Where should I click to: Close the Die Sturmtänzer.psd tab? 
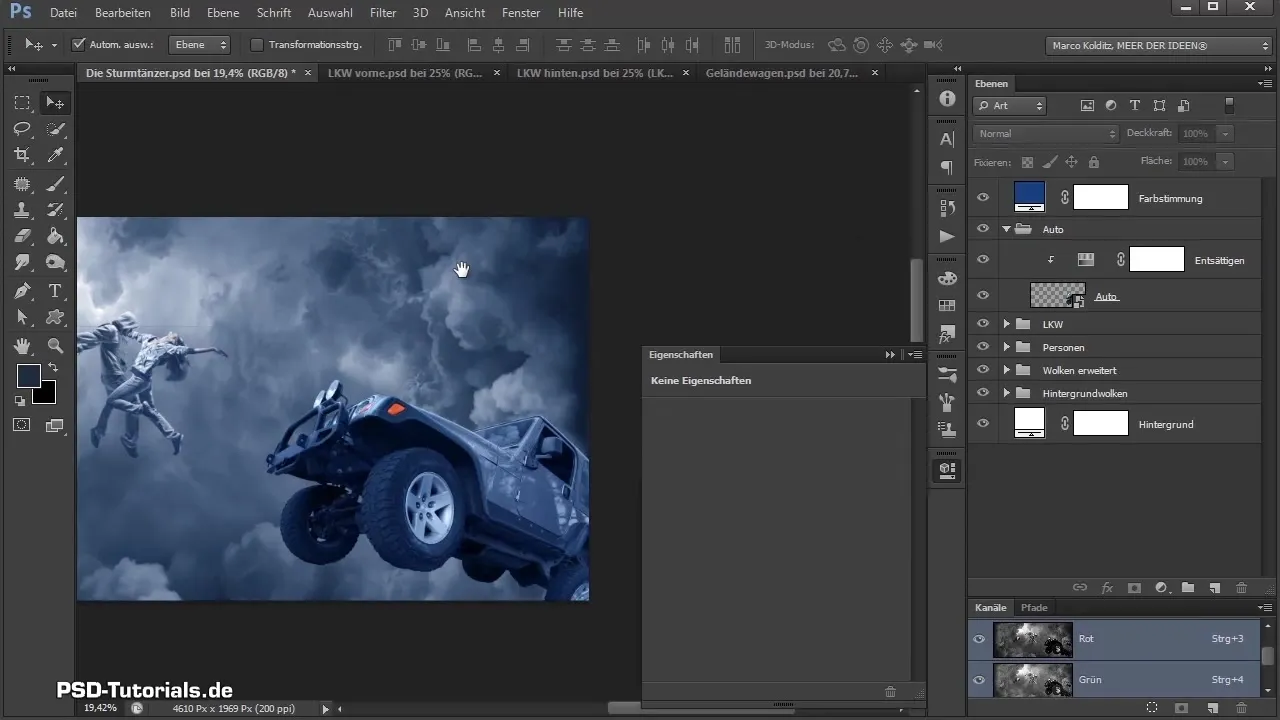point(308,73)
